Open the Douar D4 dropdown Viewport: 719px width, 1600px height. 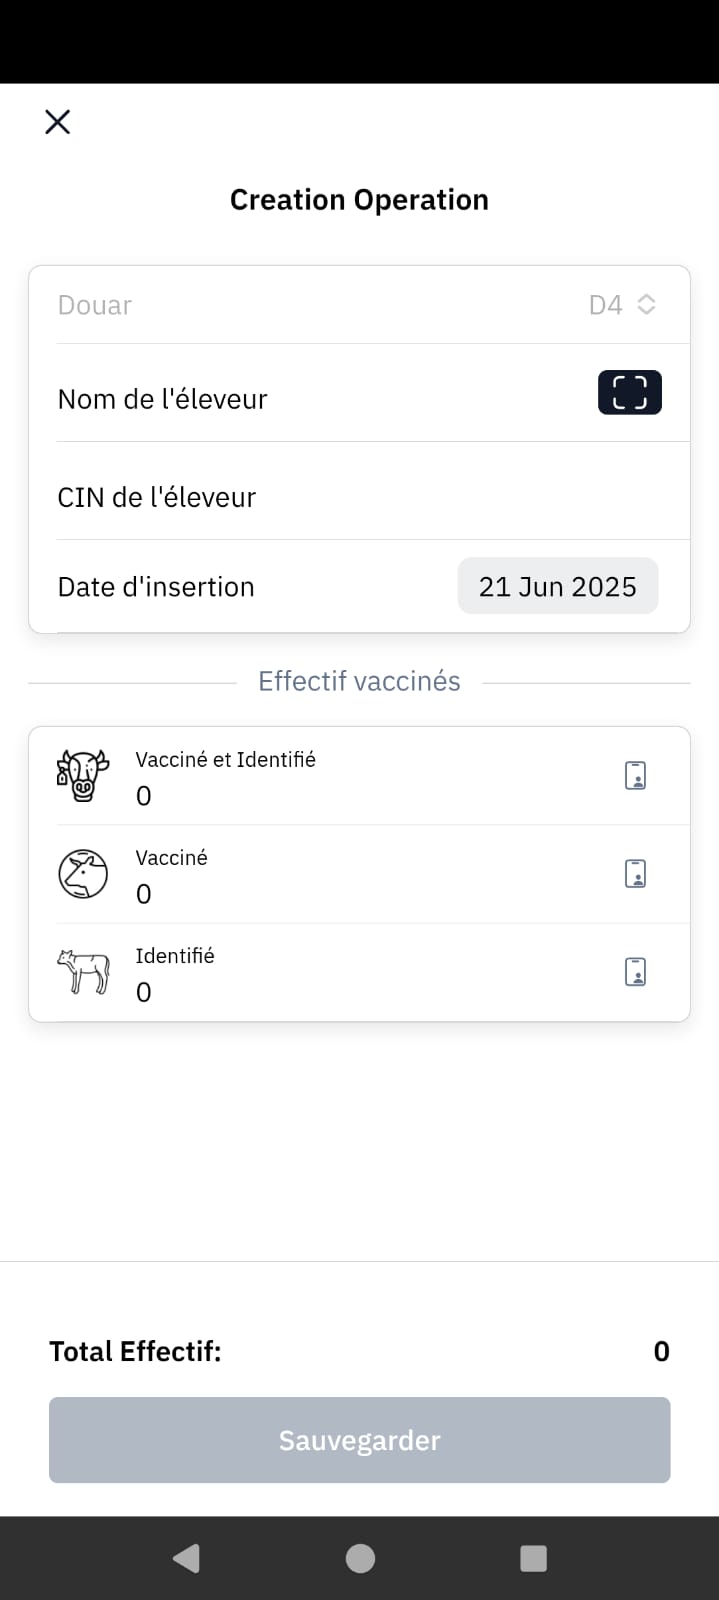(x=359, y=305)
